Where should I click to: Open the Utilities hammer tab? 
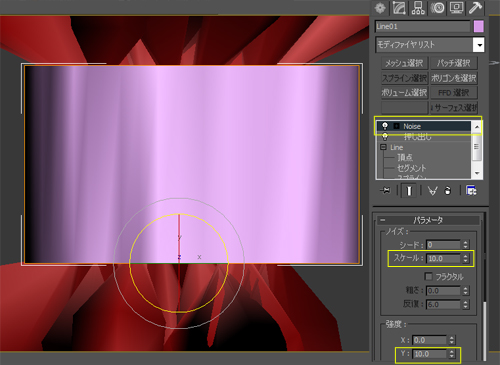475,8
